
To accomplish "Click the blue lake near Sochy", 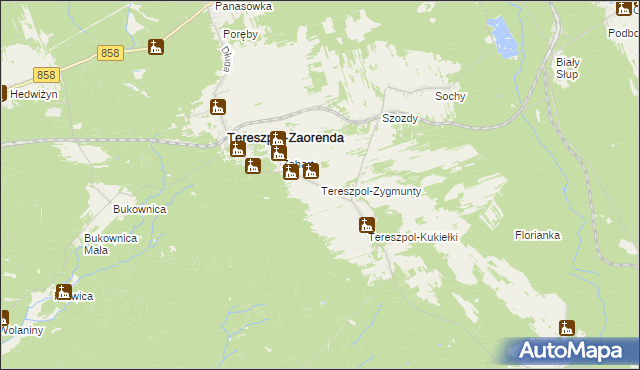I will 503,38.
